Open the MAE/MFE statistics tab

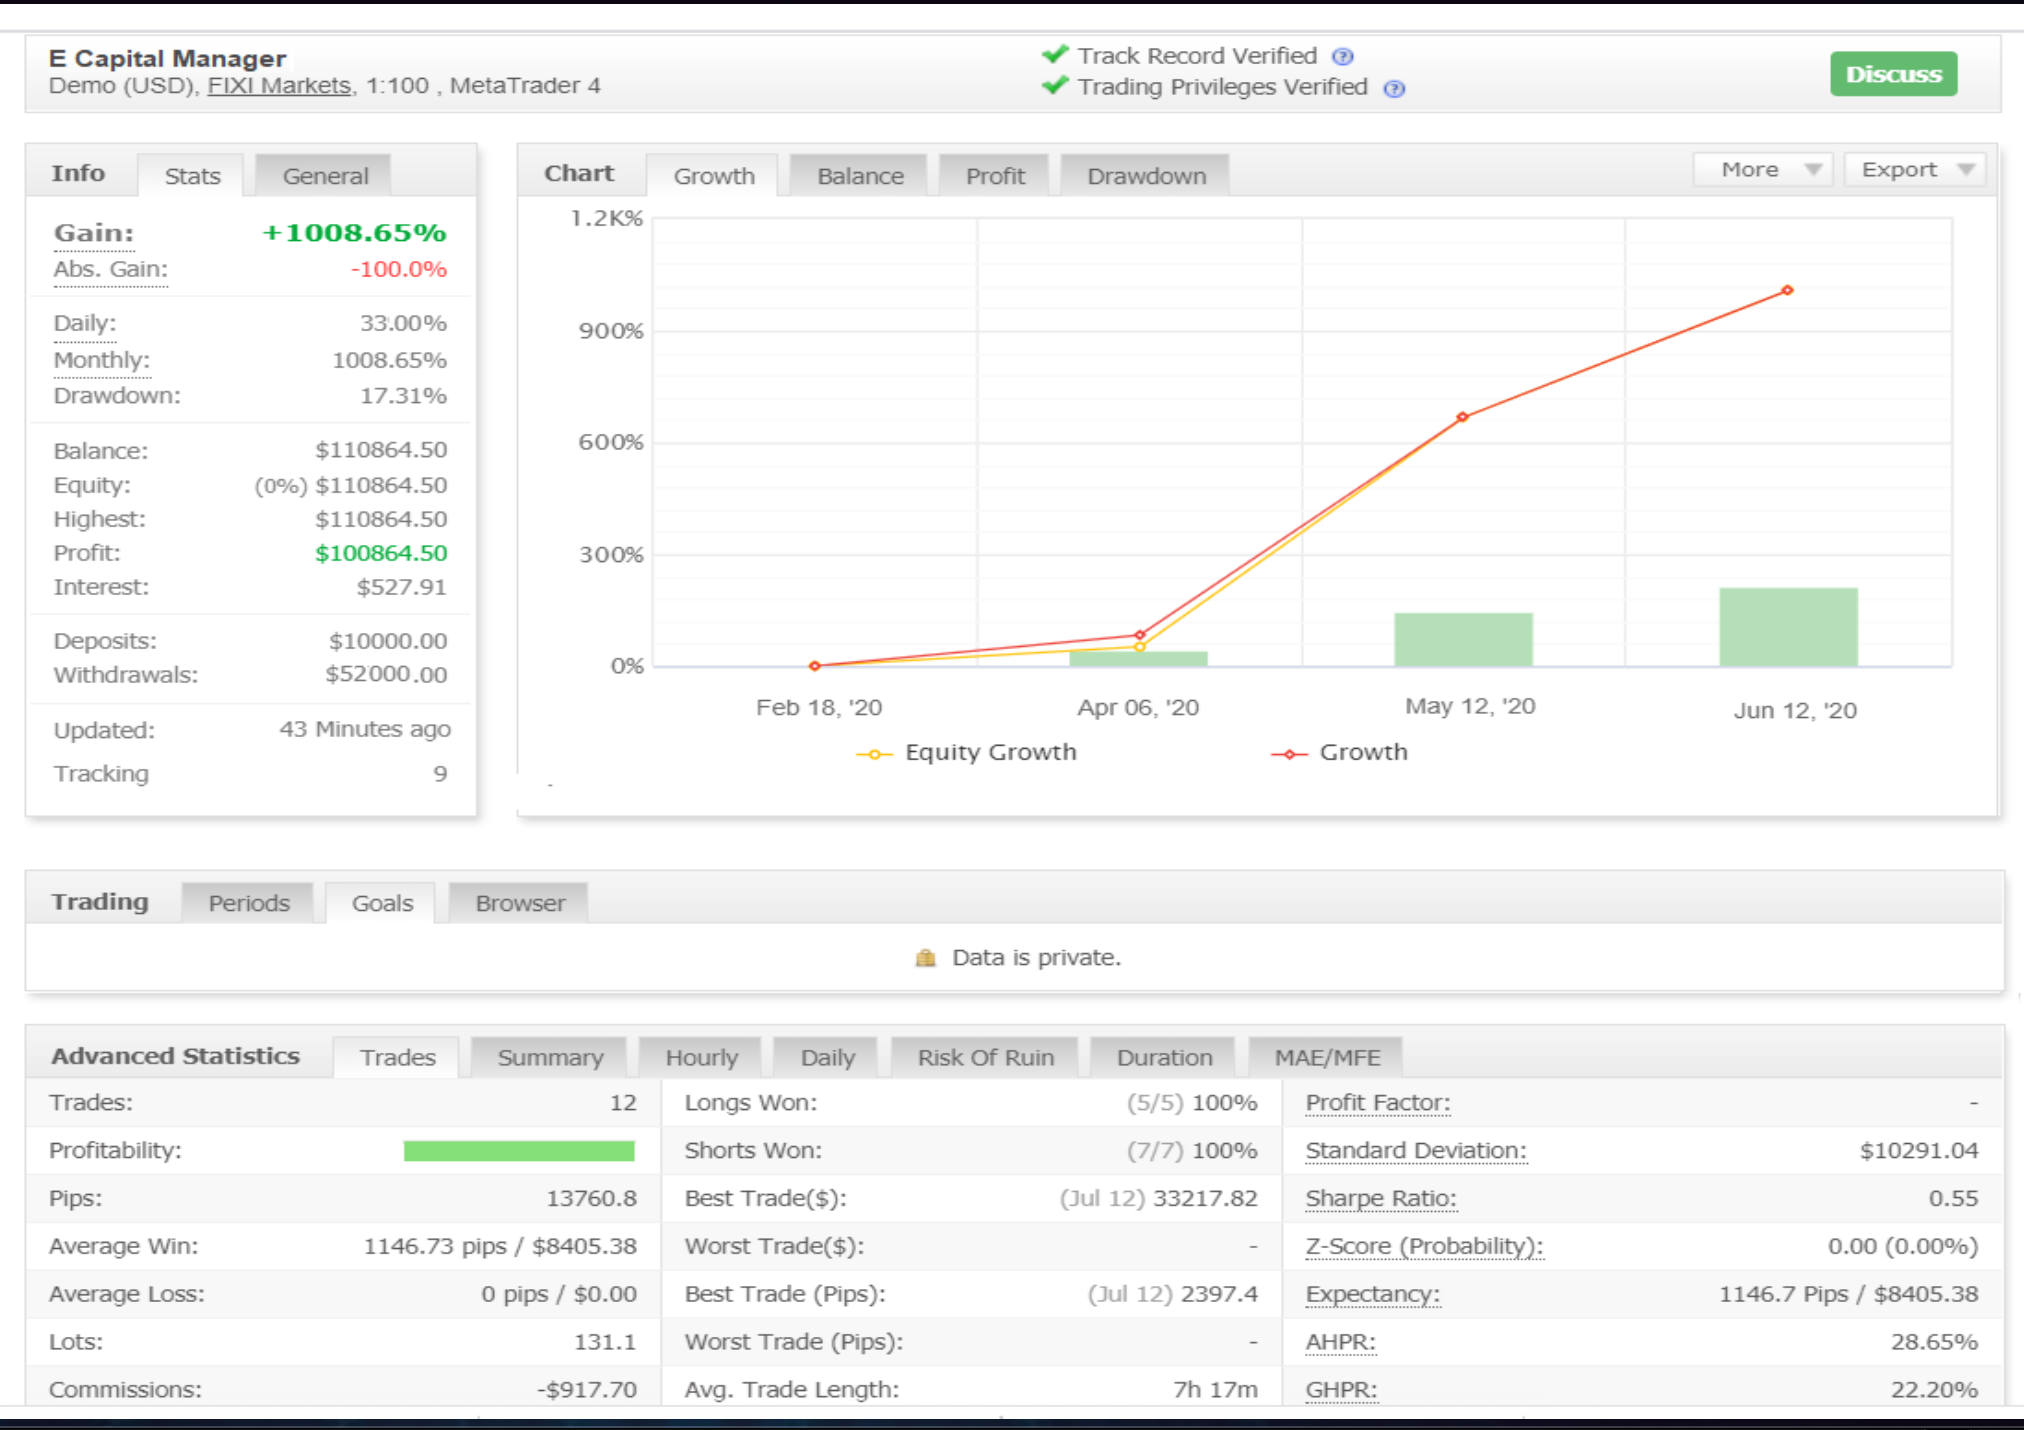(x=1327, y=1058)
